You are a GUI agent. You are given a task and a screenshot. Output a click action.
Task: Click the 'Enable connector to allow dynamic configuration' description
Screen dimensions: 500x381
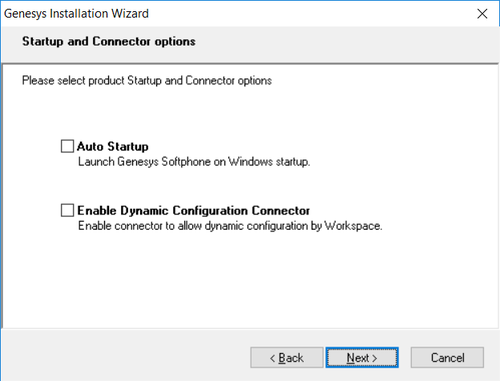pyautogui.click(x=230, y=226)
